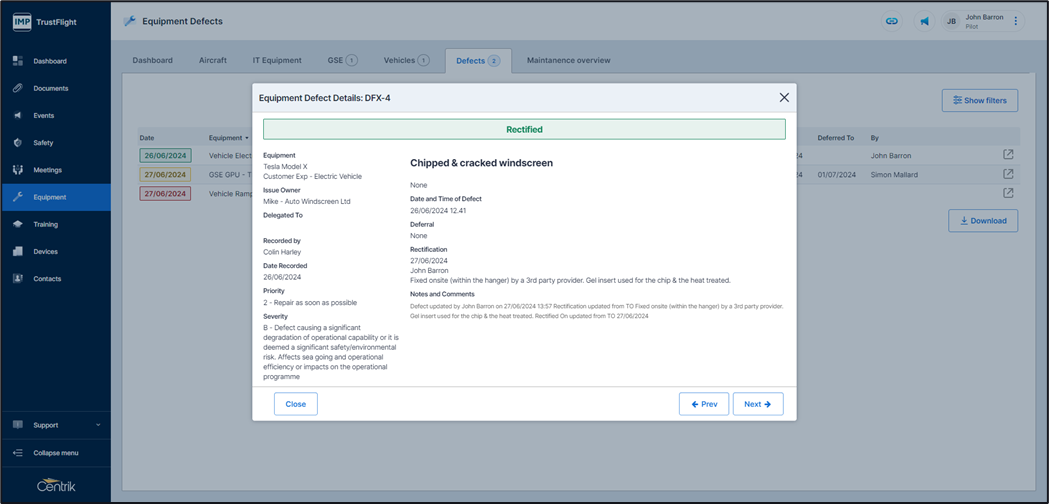The height and width of the screenshot is (504, 1049).
Task: Click the Next button in dialog
Action: point(758,404)
